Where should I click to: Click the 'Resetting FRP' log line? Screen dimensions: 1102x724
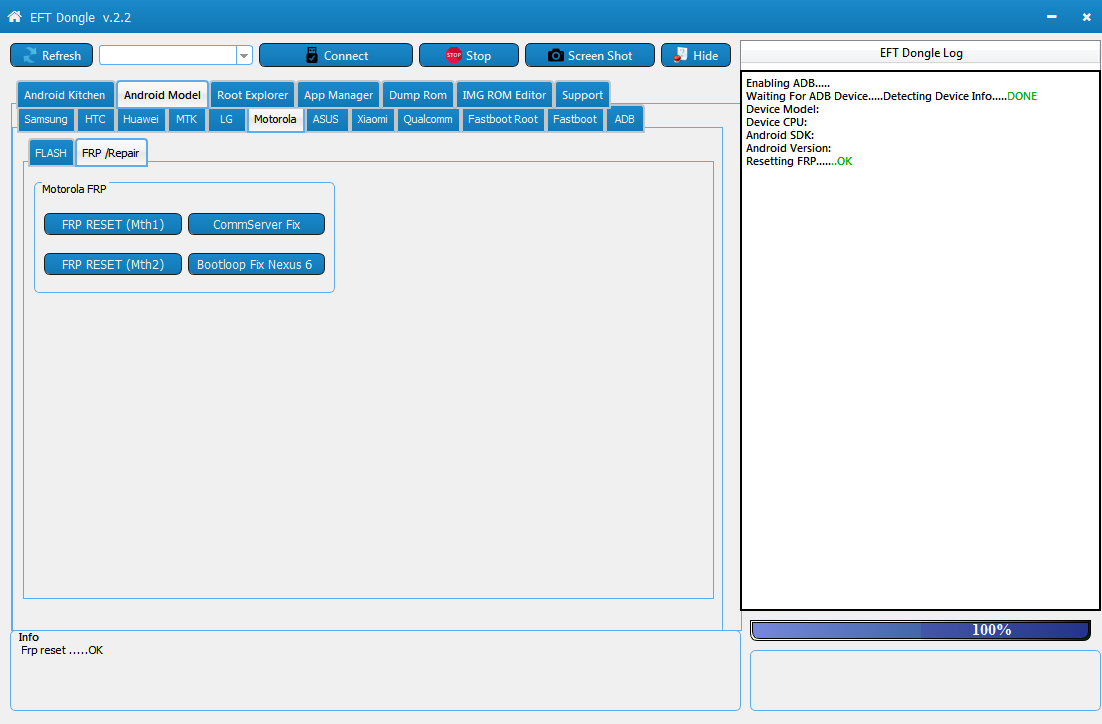point(799,162)
